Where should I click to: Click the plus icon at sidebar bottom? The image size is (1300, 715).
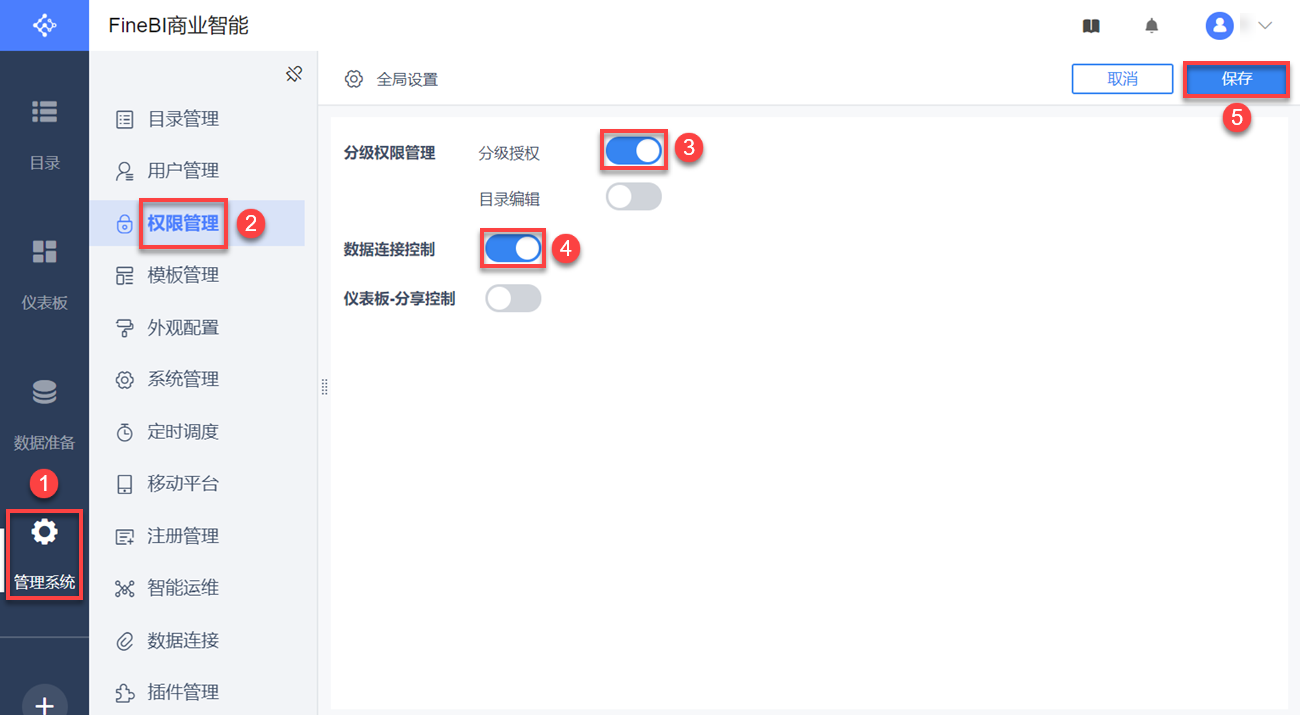coord(44,704)
